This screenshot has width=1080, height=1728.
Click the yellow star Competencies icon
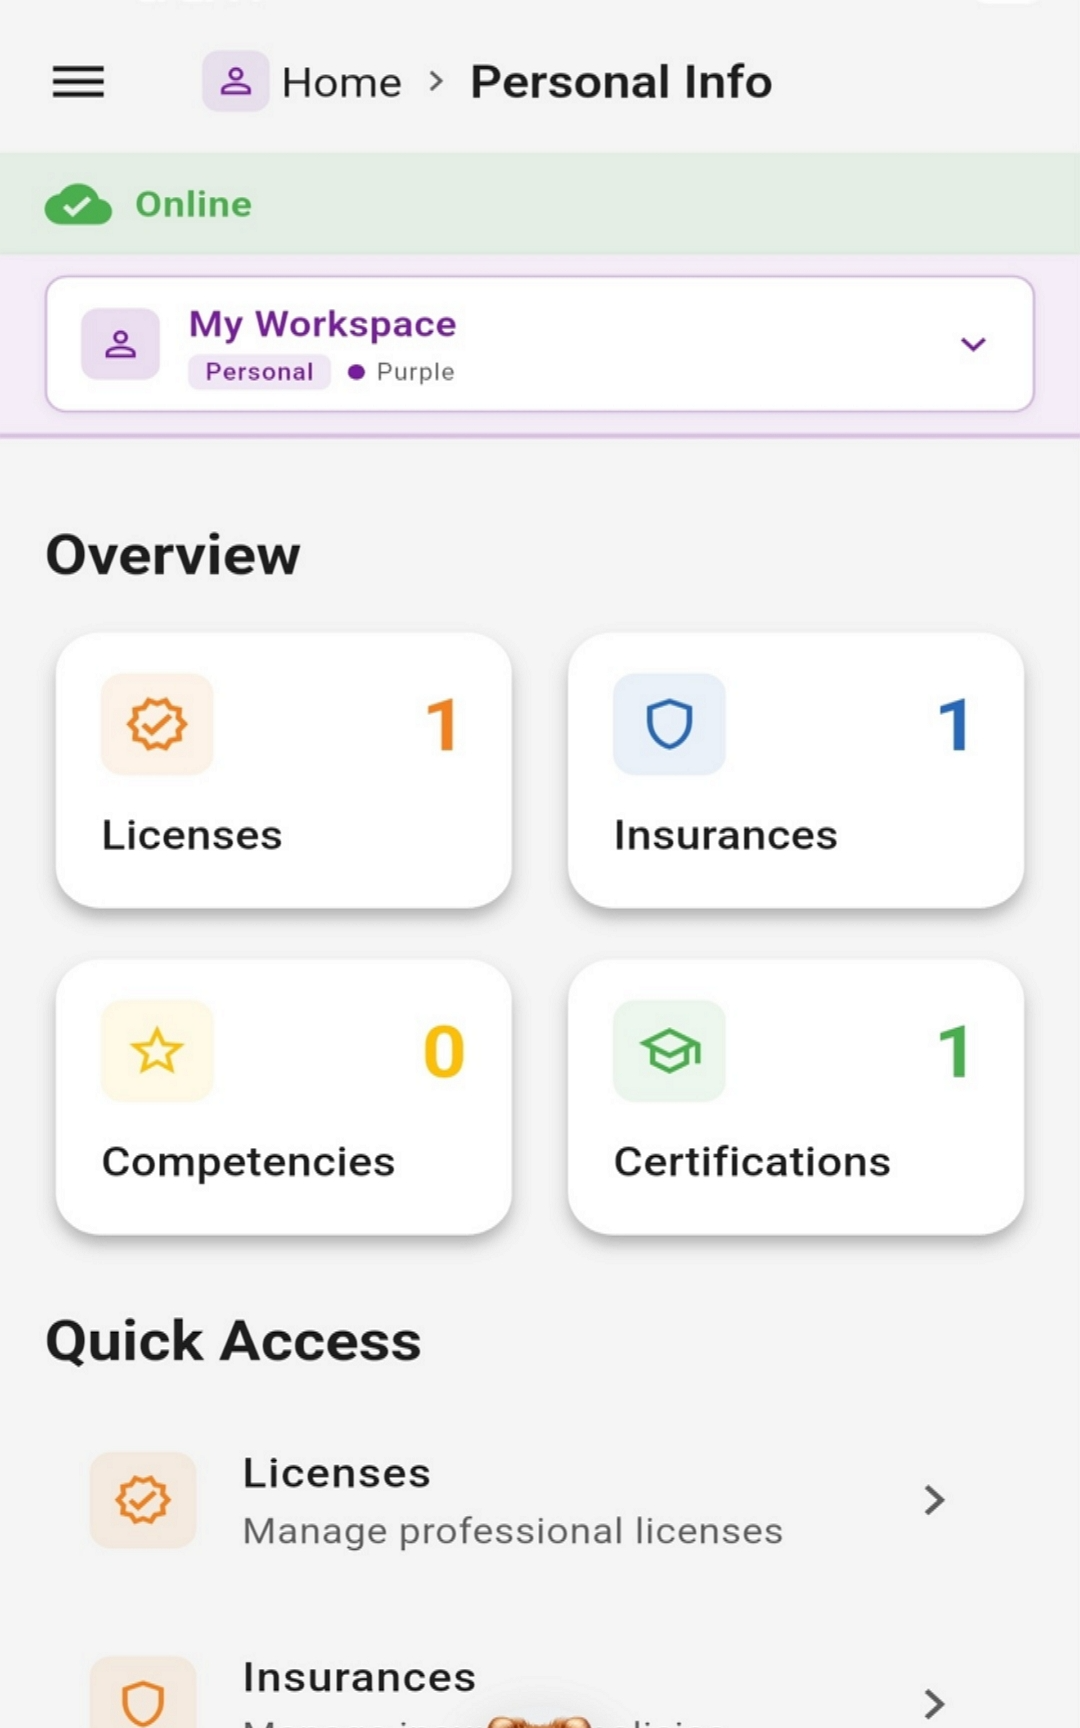(157, 1051)
